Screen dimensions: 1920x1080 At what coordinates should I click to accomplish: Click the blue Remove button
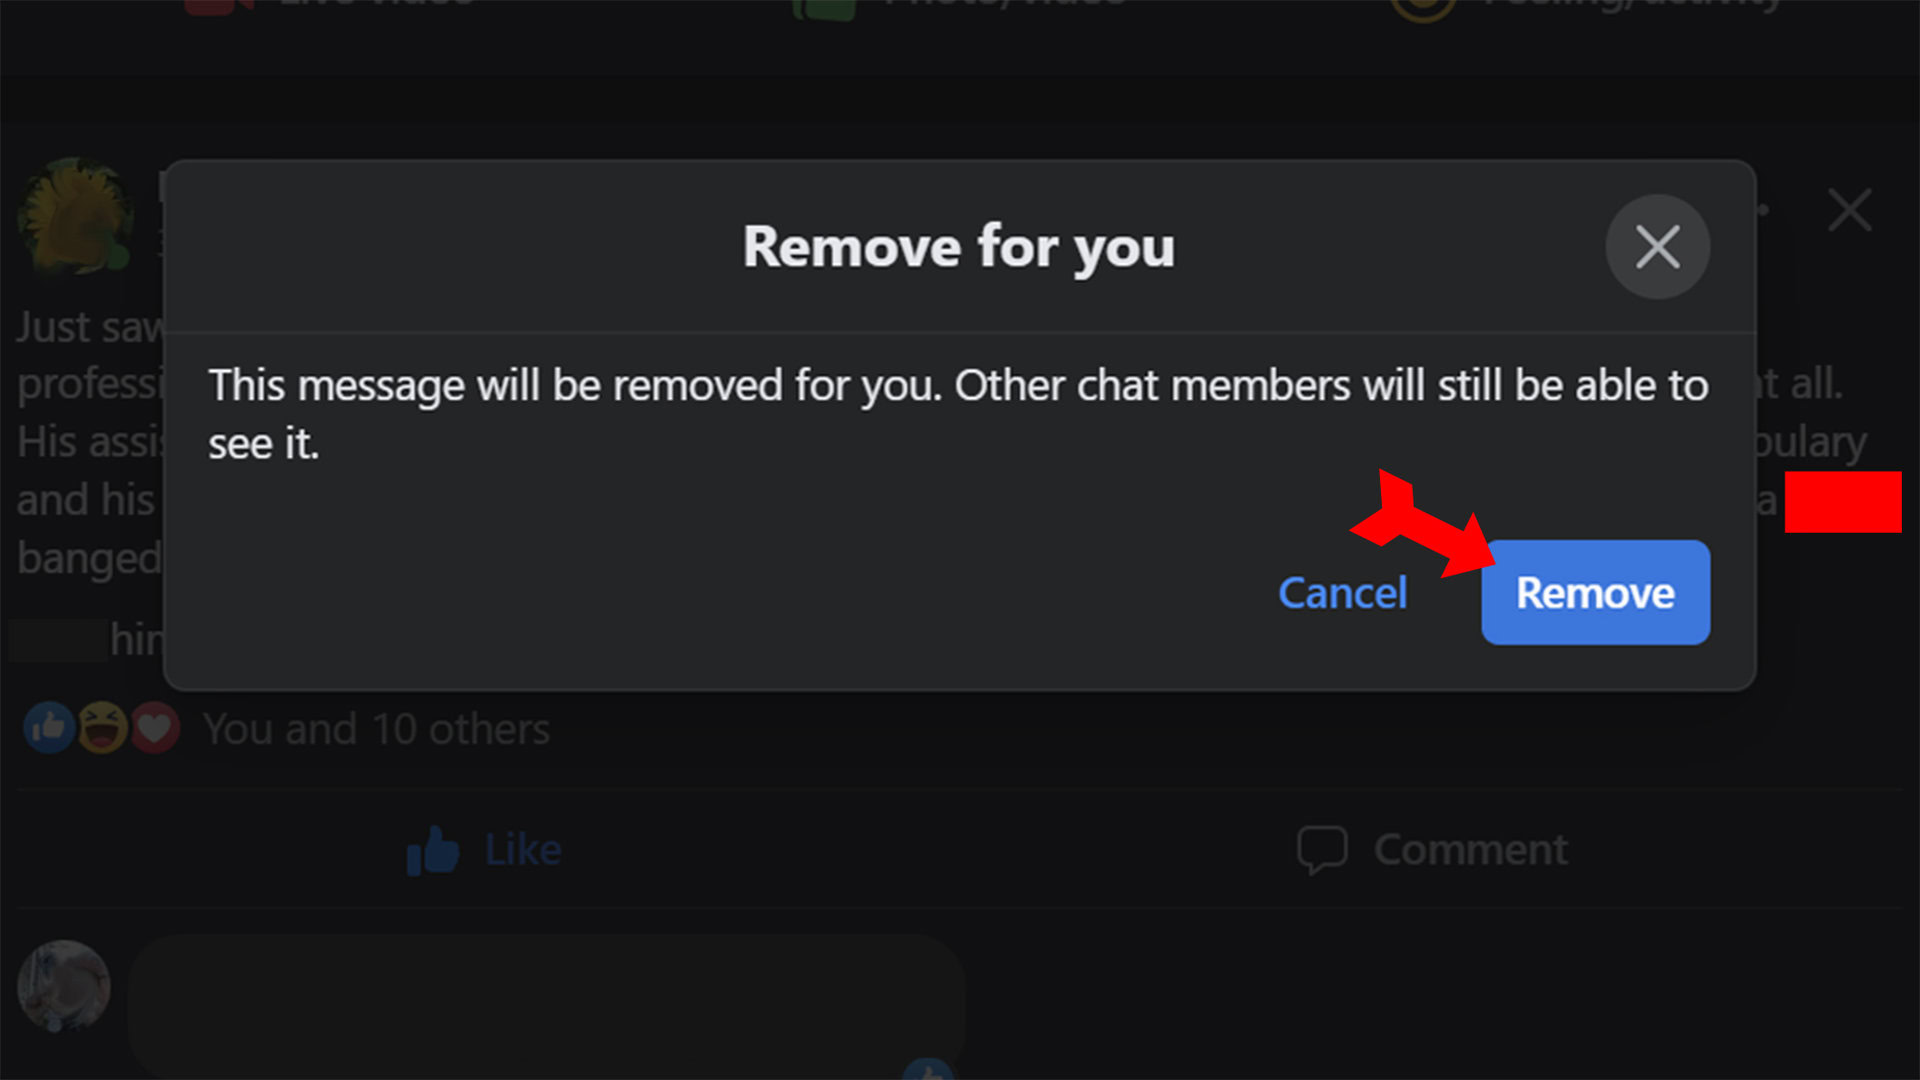point(1595,593)
